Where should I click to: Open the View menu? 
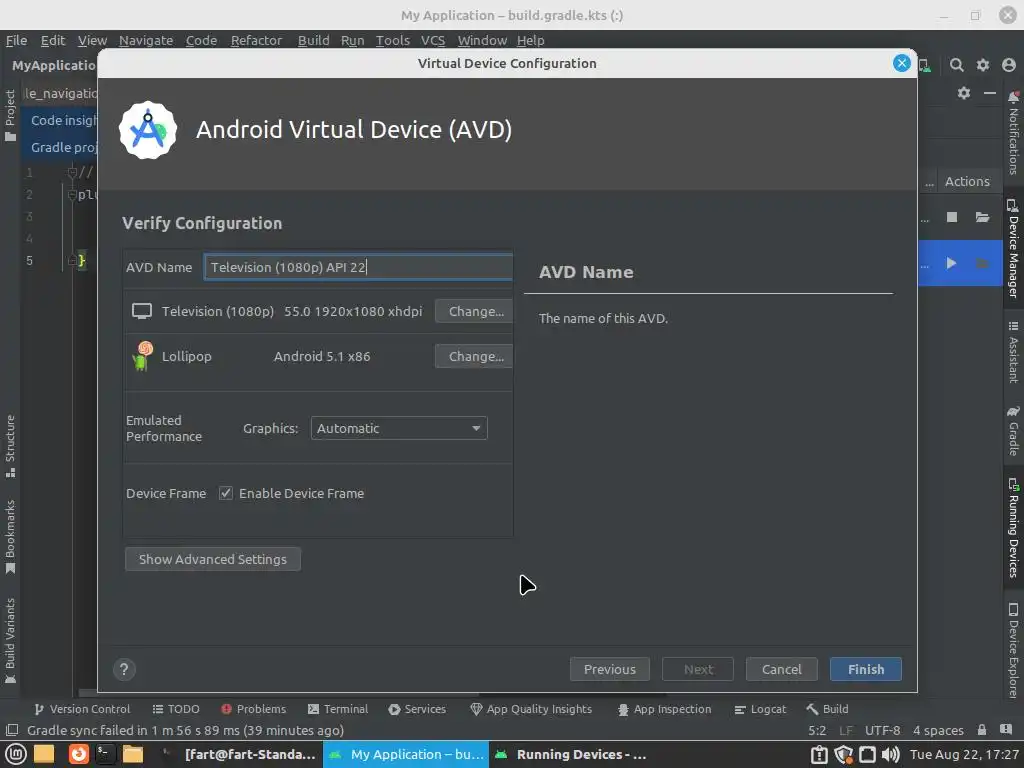click(92, 40)
